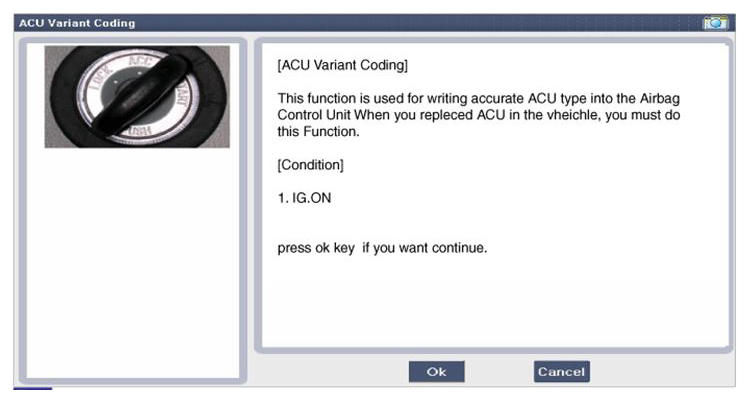The height and width of the screenshot is (402, 749).
Task: Click the "1. IG.ON" condition line
Action: (x=304, y=198)
